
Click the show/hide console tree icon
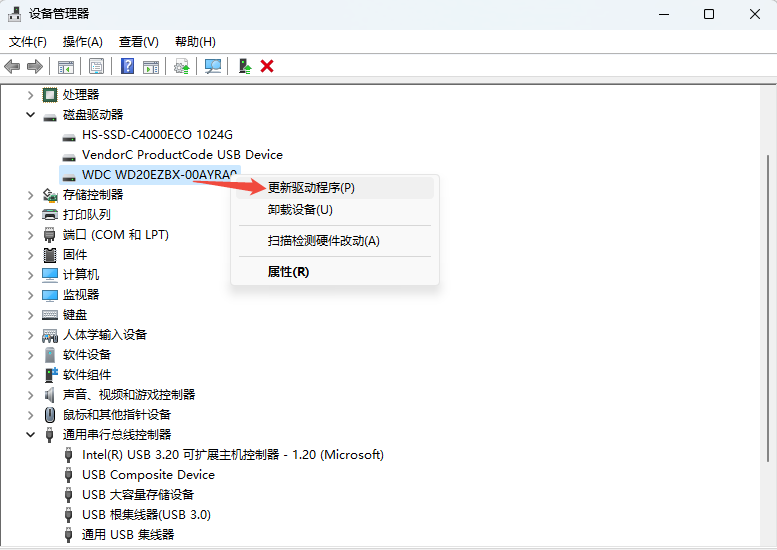pyautogui.click(x=65, y=66)
